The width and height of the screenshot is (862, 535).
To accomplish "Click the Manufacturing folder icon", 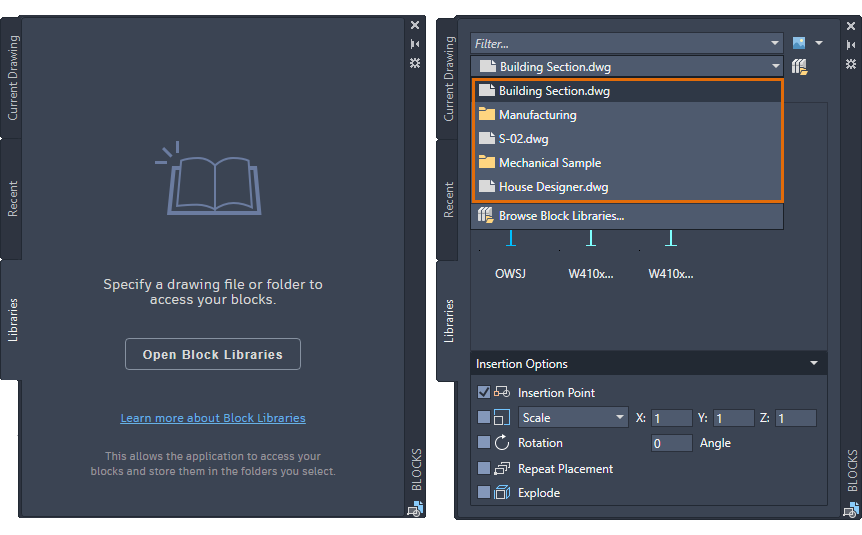I will (487, 114).
